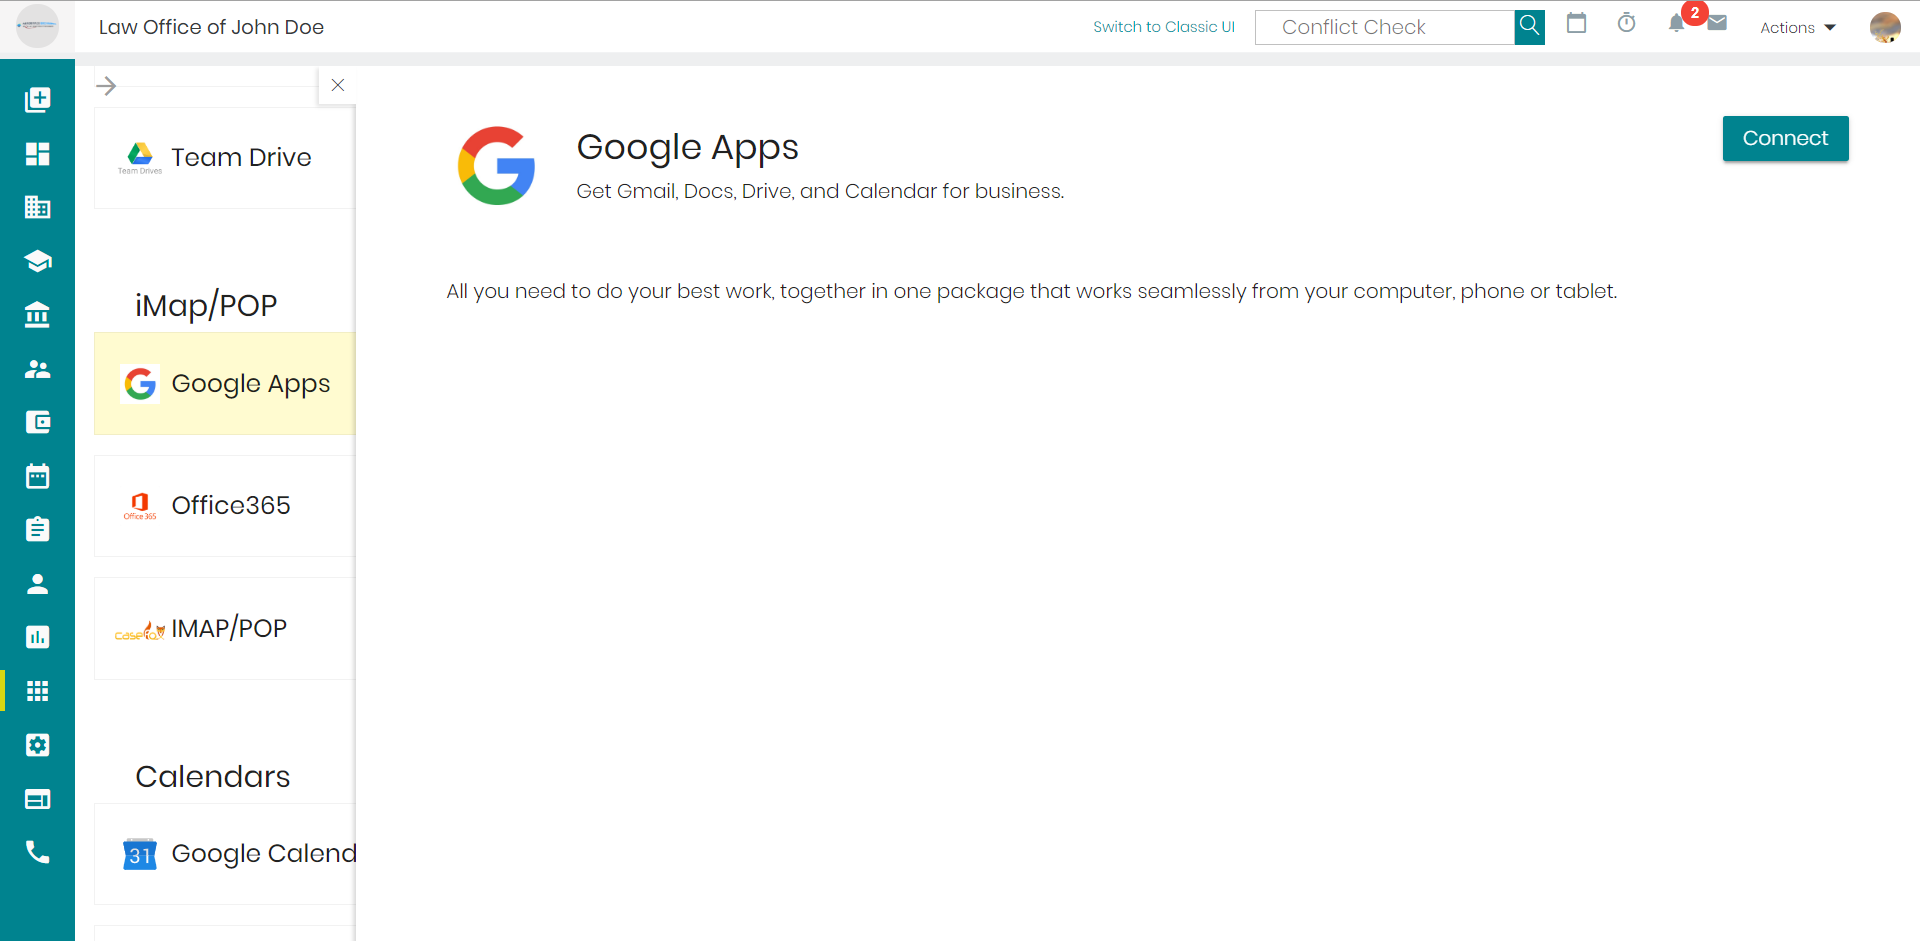Open the phone sidebar icon
Viewport: 1920px width, 941px height.
(x=37, y=852)
